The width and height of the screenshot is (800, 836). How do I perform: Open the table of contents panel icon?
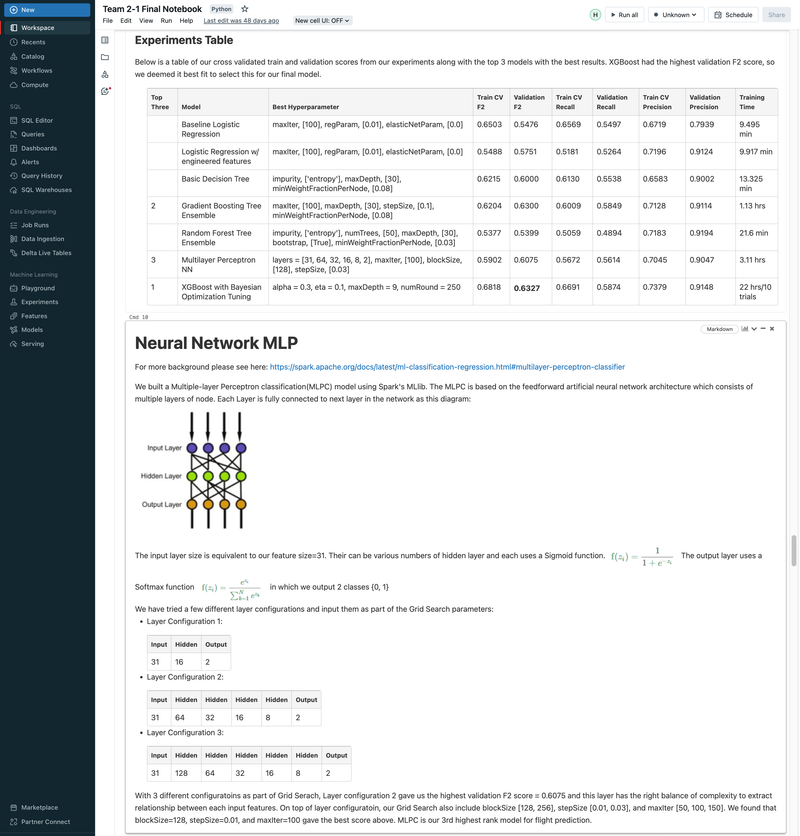click(x=105, y=39)
